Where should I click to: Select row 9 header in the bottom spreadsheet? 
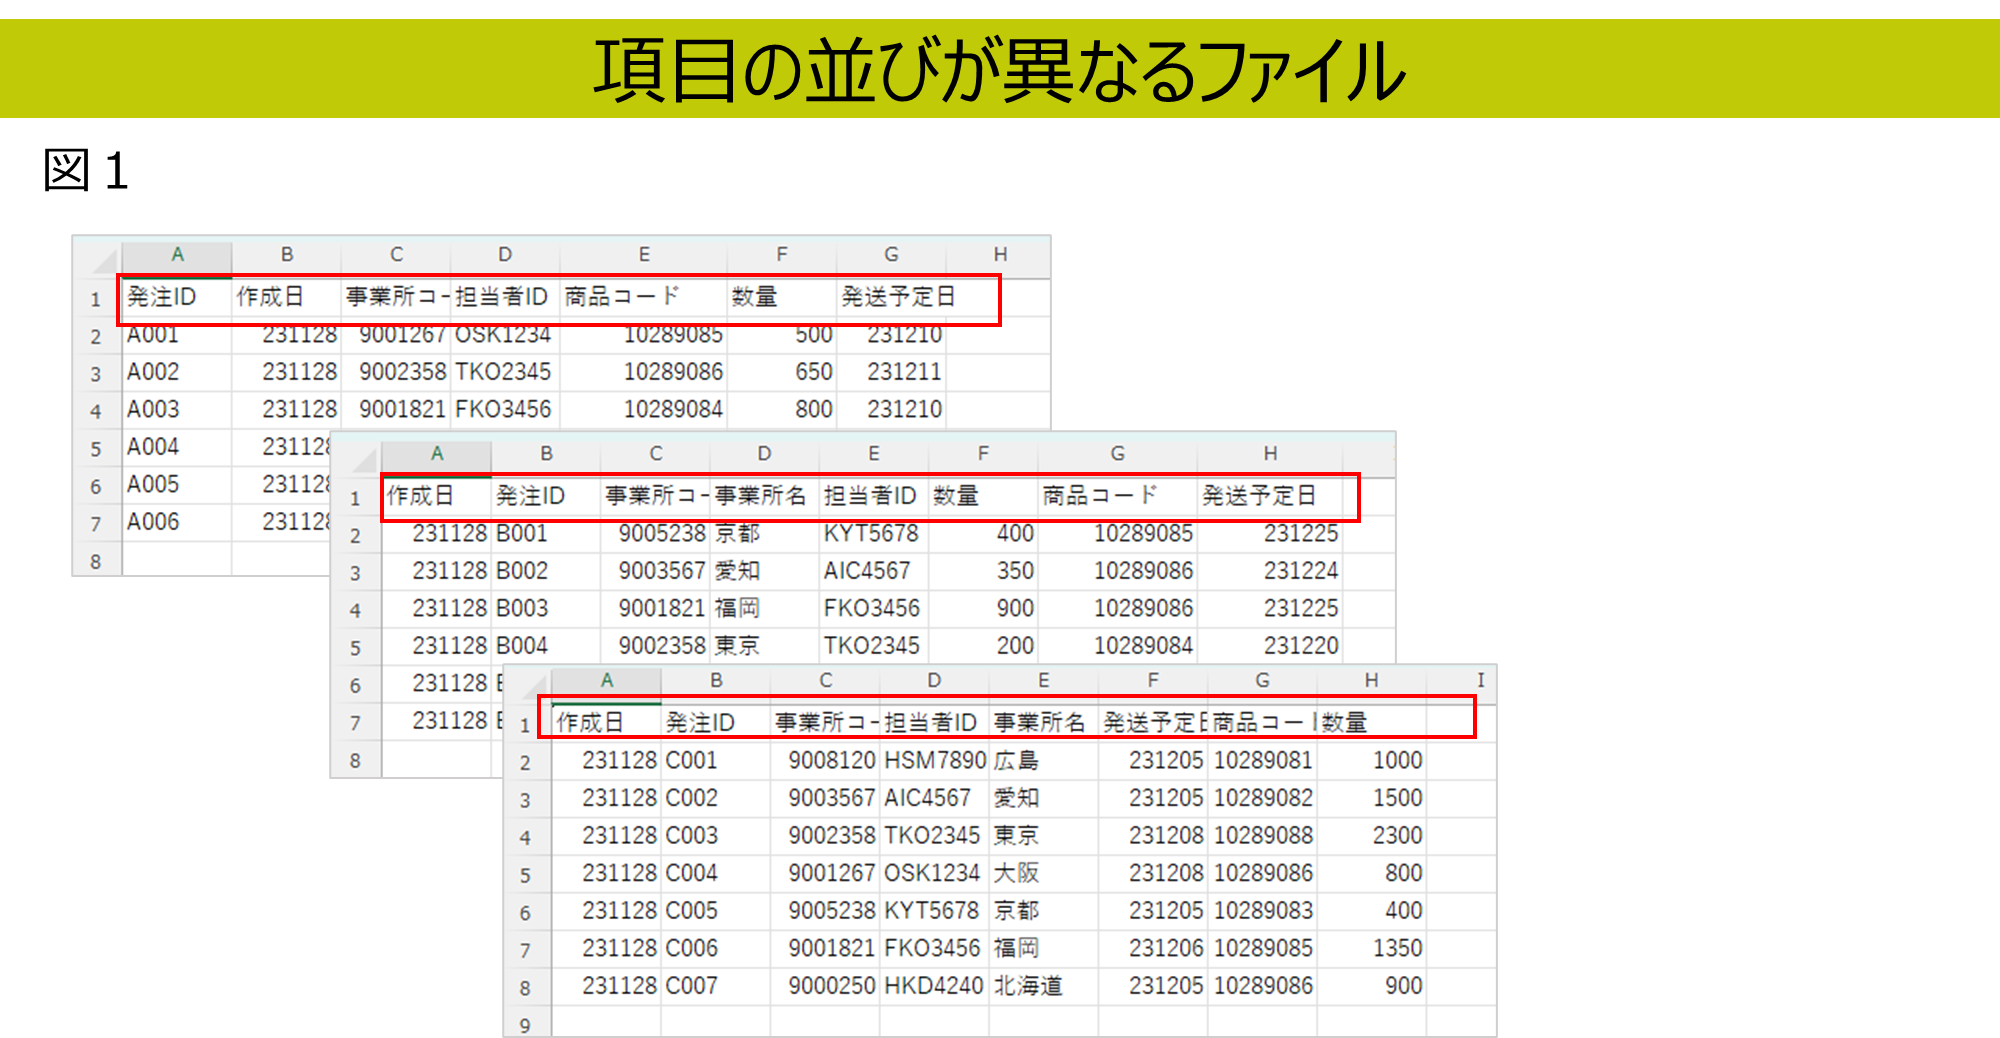[526, 1025]
